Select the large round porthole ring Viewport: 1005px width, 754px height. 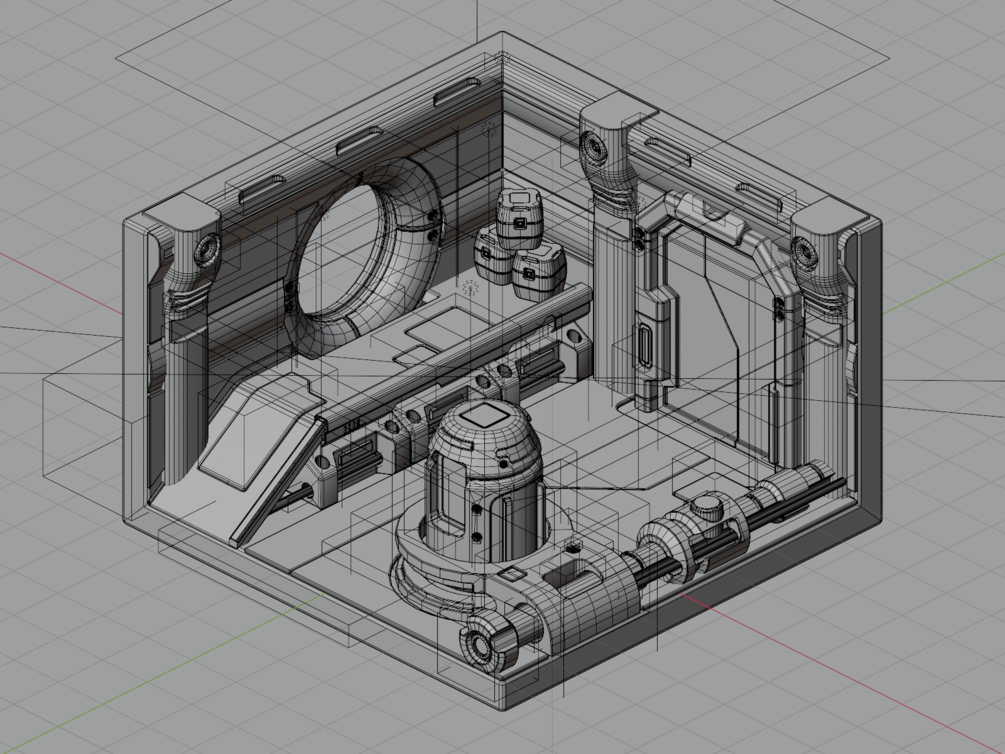[x=365, y=257]
